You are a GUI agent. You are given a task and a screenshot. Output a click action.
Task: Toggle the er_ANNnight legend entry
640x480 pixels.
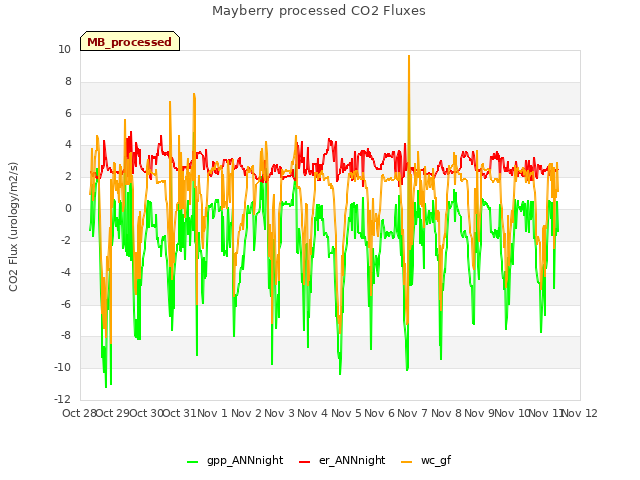pyautogui.click(x=342, y=460)
